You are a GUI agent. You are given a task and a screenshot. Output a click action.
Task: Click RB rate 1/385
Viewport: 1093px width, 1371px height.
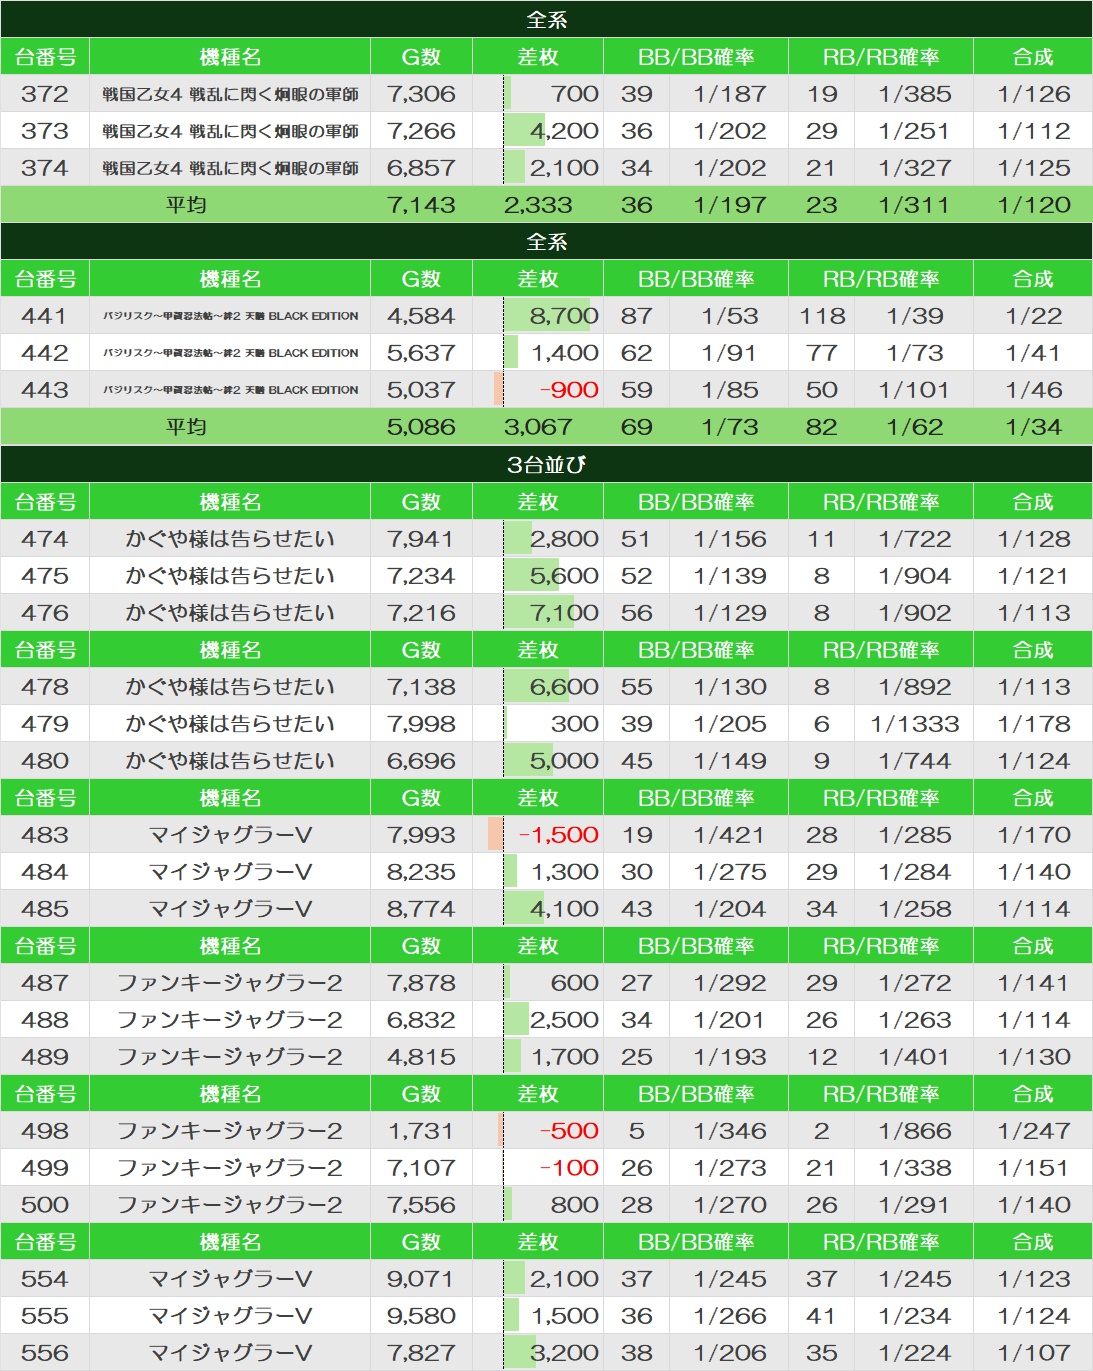pyautogui.click(x=915, y=94)
